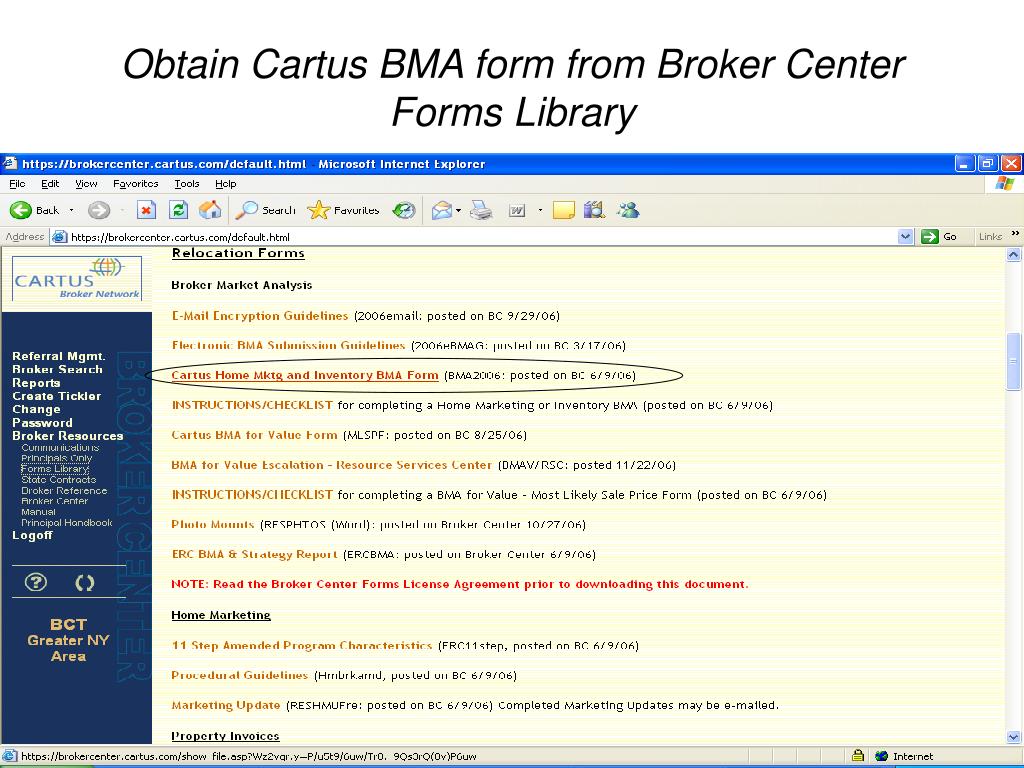Click the refresh arrows icon in sidebar
Viewport: 1024px width, 768px height.
[x=85, y=583]
